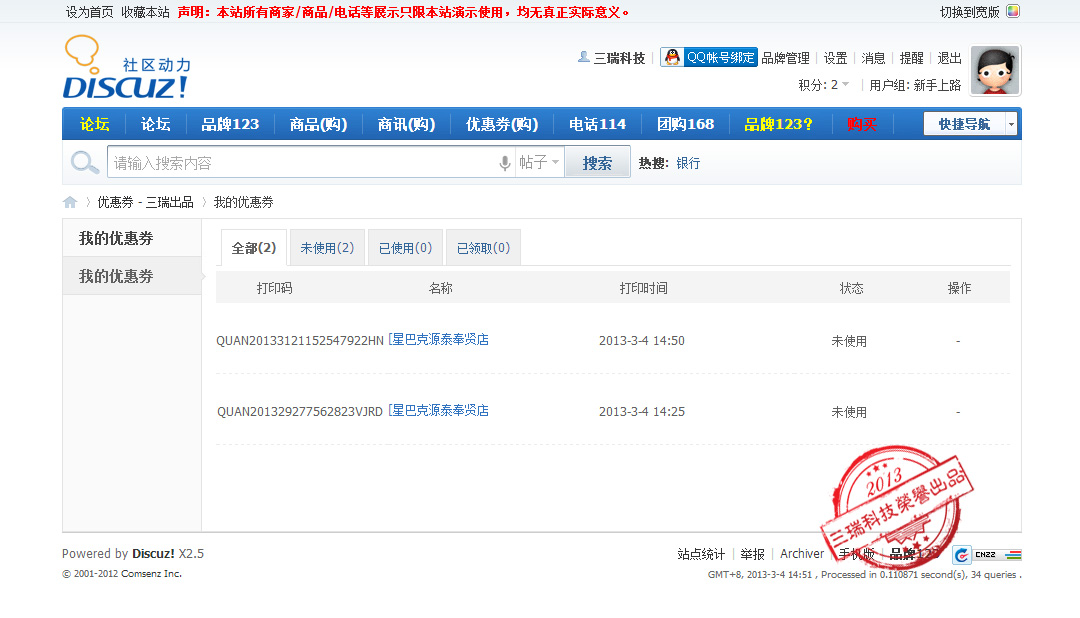Image resolution: width=1080 pixels, height=618 pixels.
Task: Click the 2013-3-4 14:25 print time
Action: [642, 411]
